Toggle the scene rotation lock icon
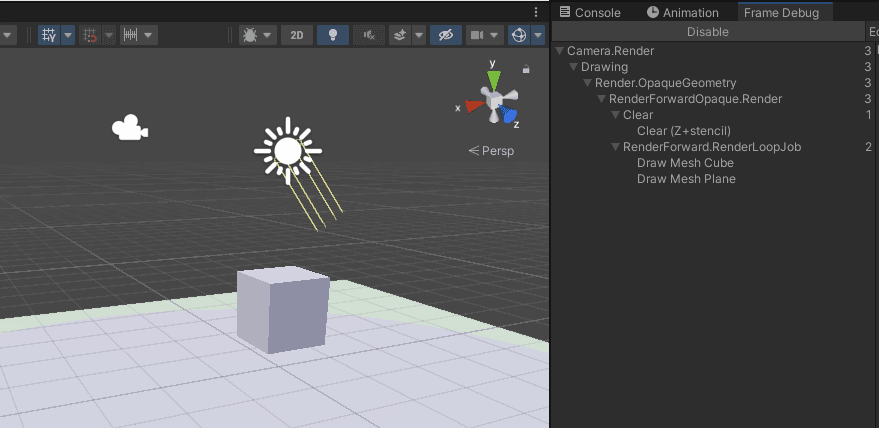 tap(526, 69)
